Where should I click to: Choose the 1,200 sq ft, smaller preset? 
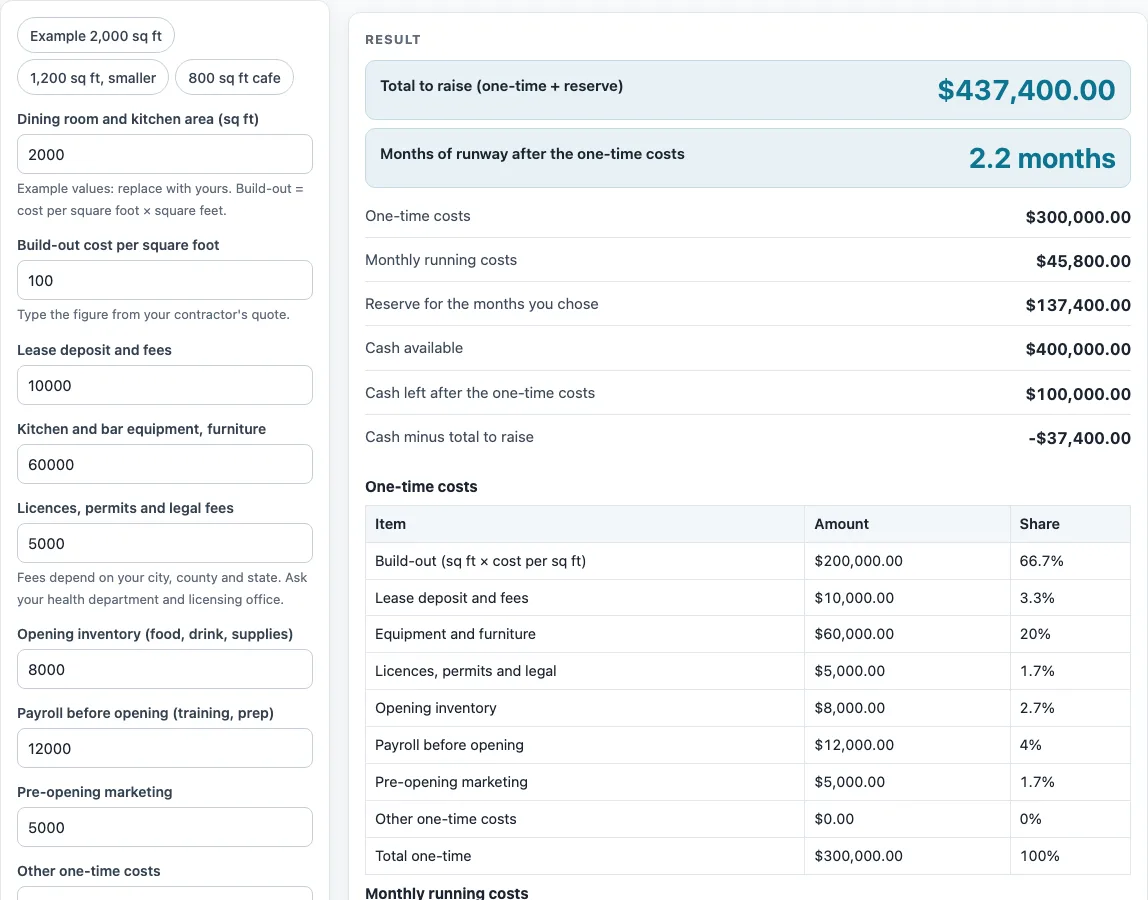pyautogui.click(x=93, y=78)
